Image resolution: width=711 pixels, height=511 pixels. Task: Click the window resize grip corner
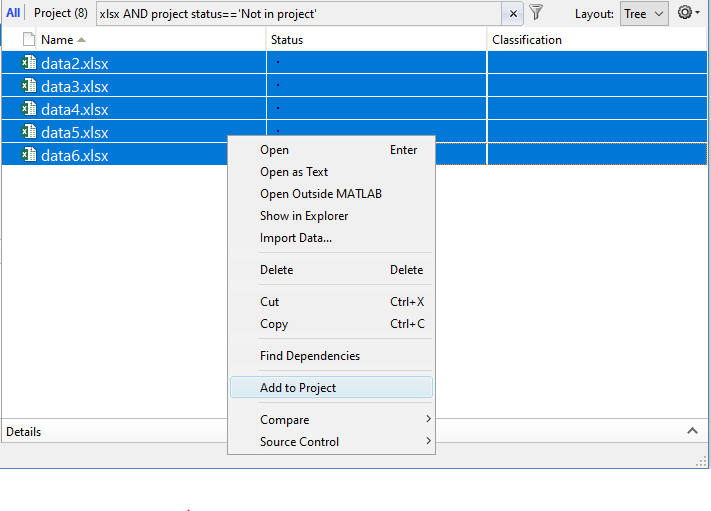click(x=701, y=462)
